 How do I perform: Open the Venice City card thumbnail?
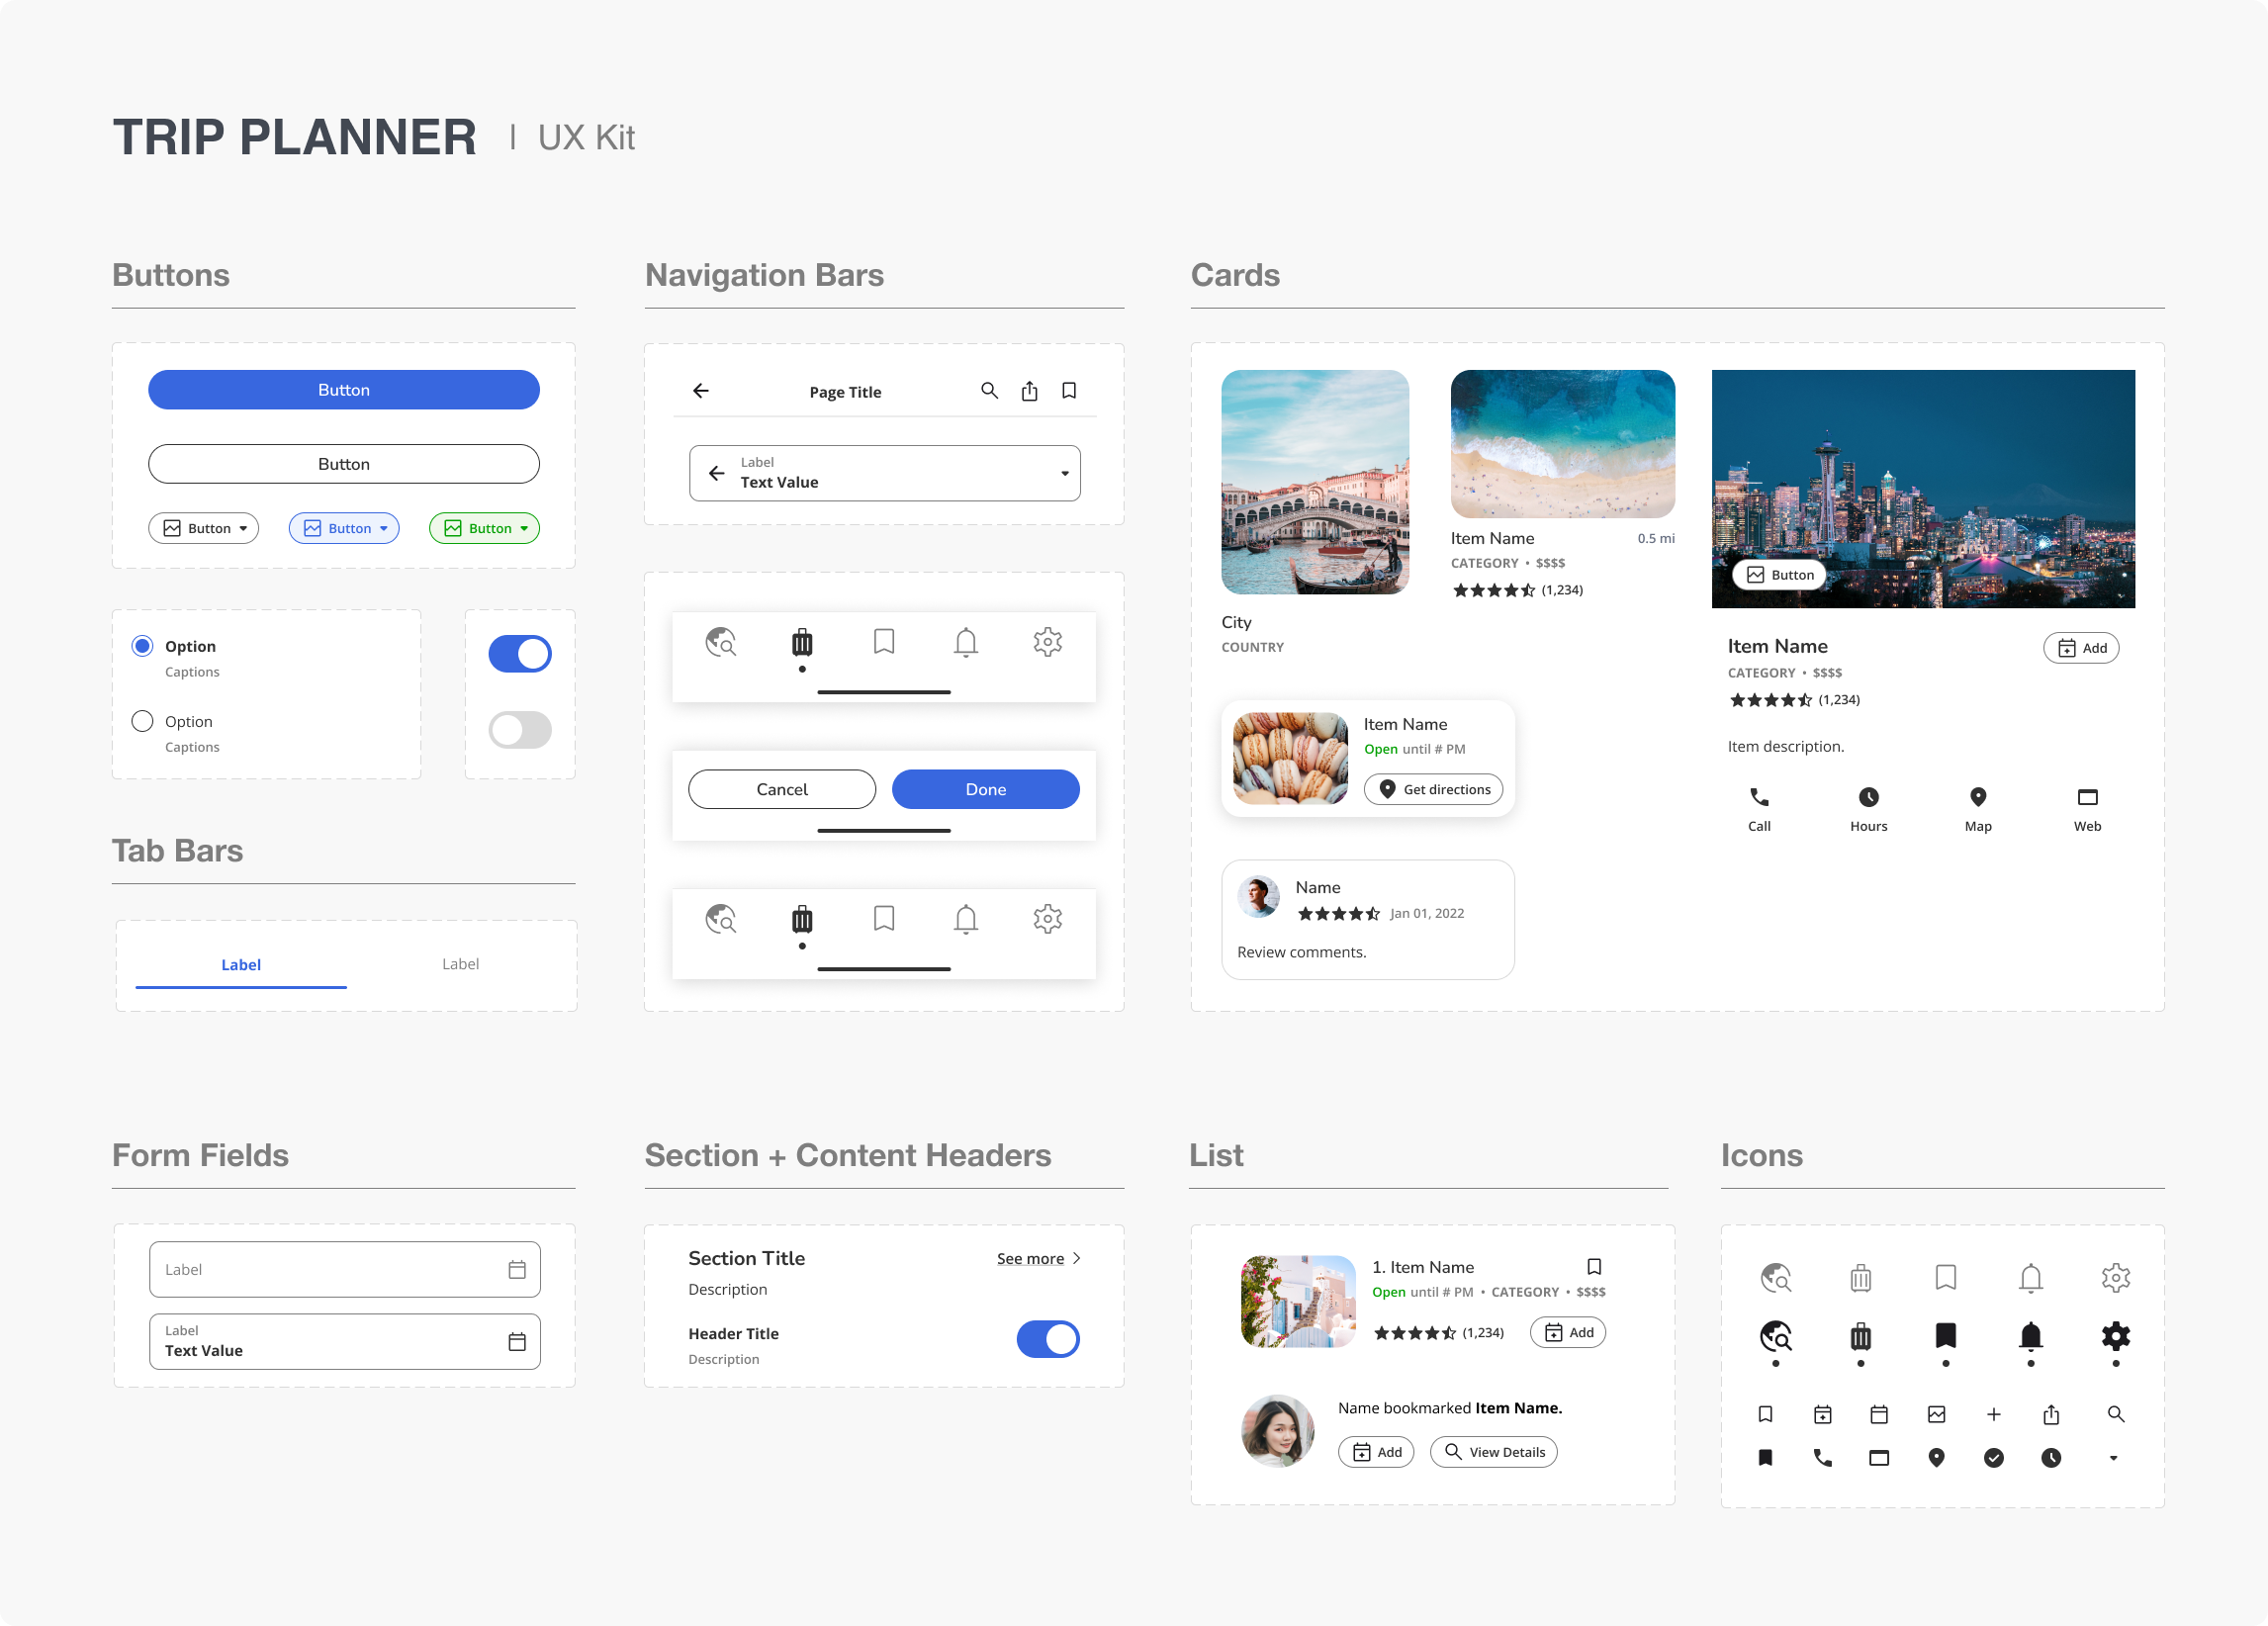1314,482
